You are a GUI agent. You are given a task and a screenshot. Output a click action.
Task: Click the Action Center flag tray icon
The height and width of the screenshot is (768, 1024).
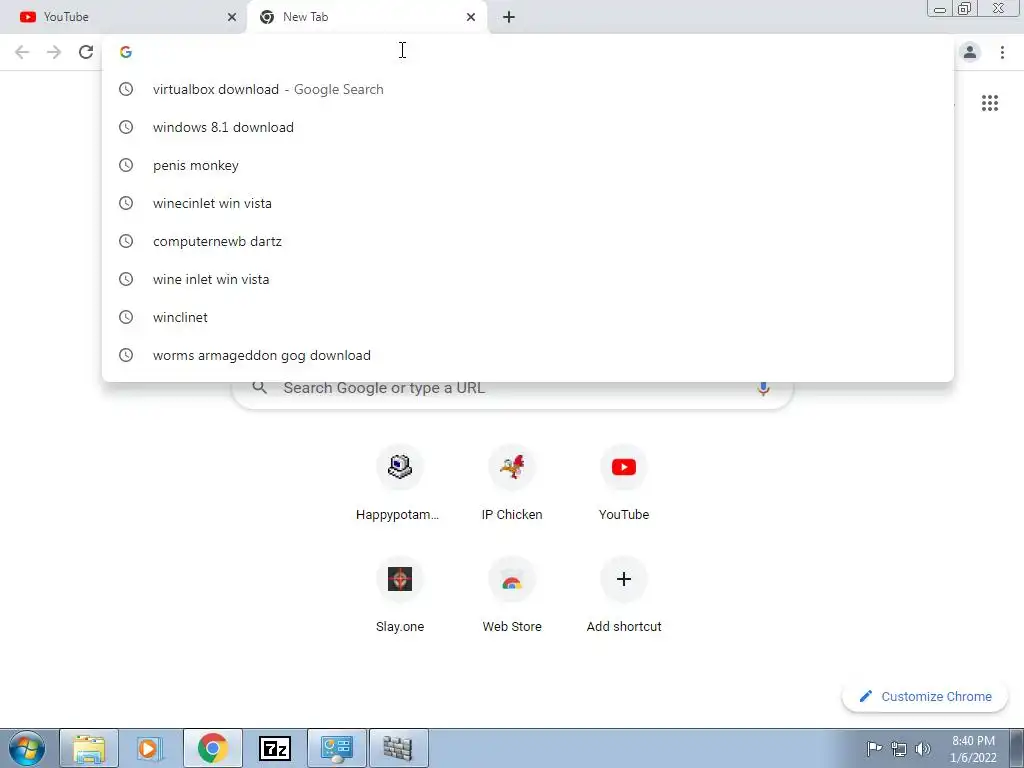[x=874, y=748]
